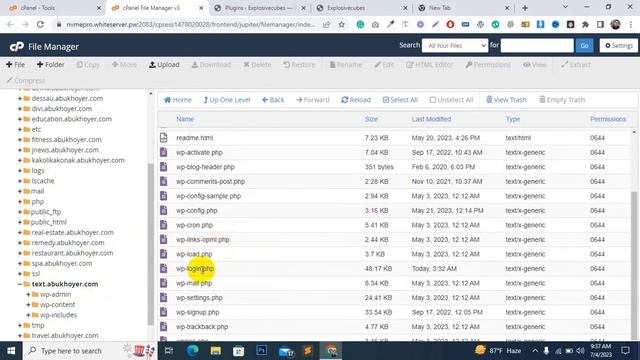Screen dimensions: 640x360
Task: Open the Settings button
Action: click(x=619, y=45)
